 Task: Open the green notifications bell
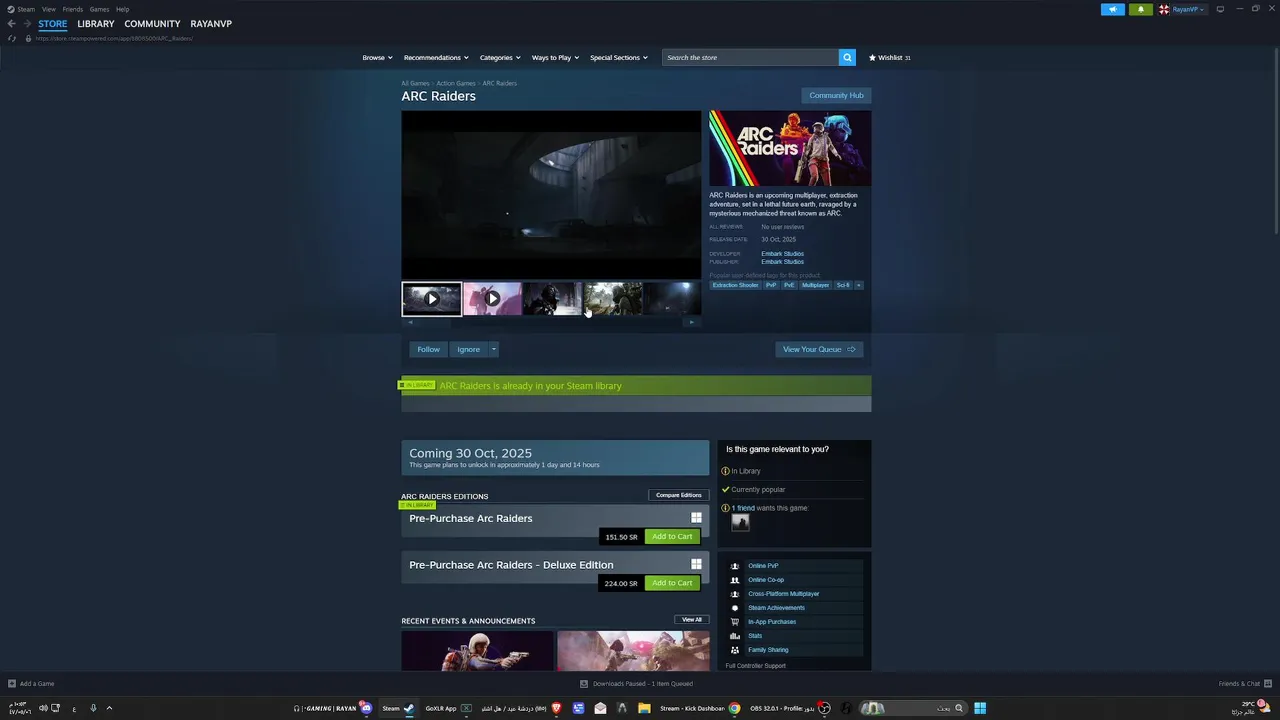coord(1141,9)
